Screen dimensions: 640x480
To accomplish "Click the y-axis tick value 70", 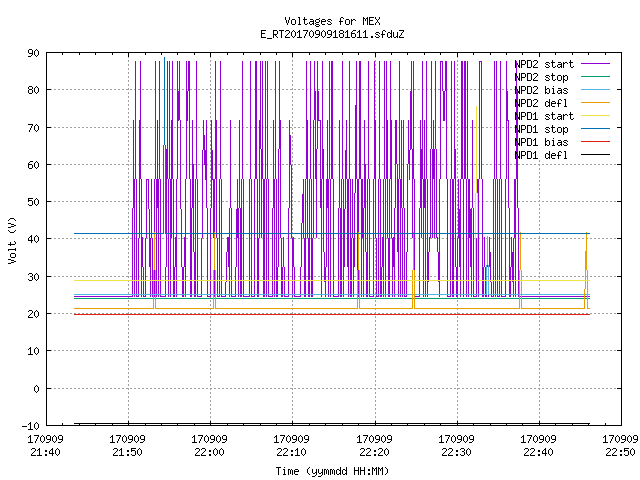I will tap(33, 128).
